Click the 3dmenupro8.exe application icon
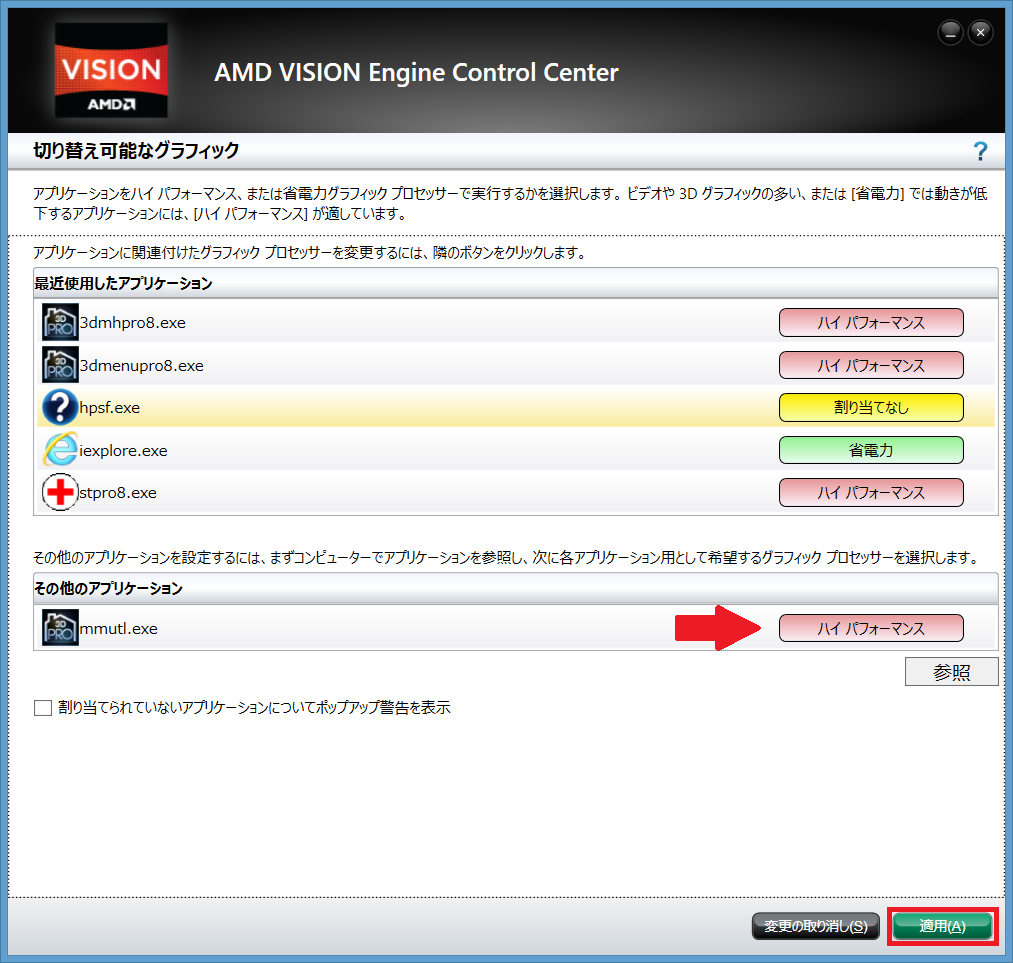 (60, 365)
